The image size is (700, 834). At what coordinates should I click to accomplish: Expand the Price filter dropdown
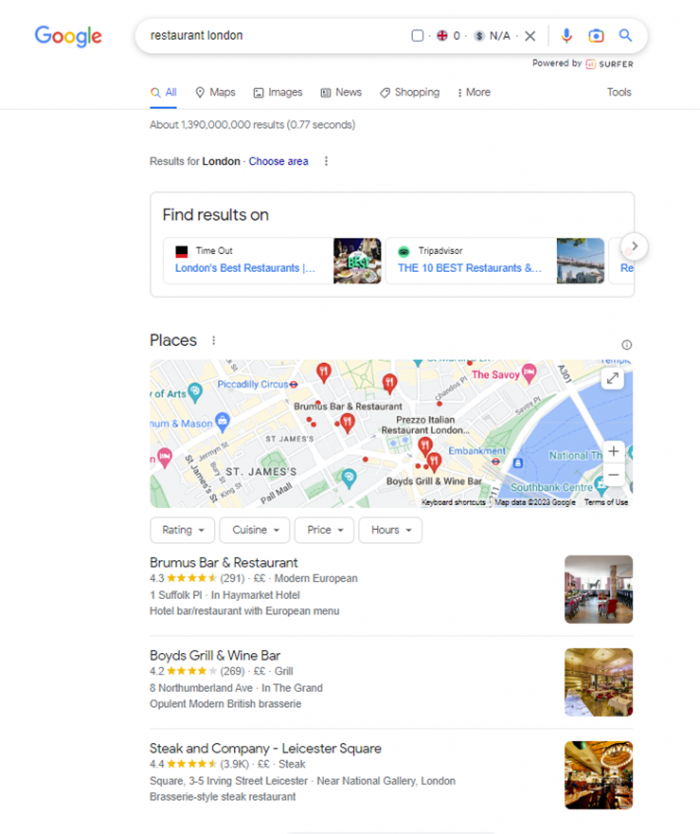tap(324, 530)
